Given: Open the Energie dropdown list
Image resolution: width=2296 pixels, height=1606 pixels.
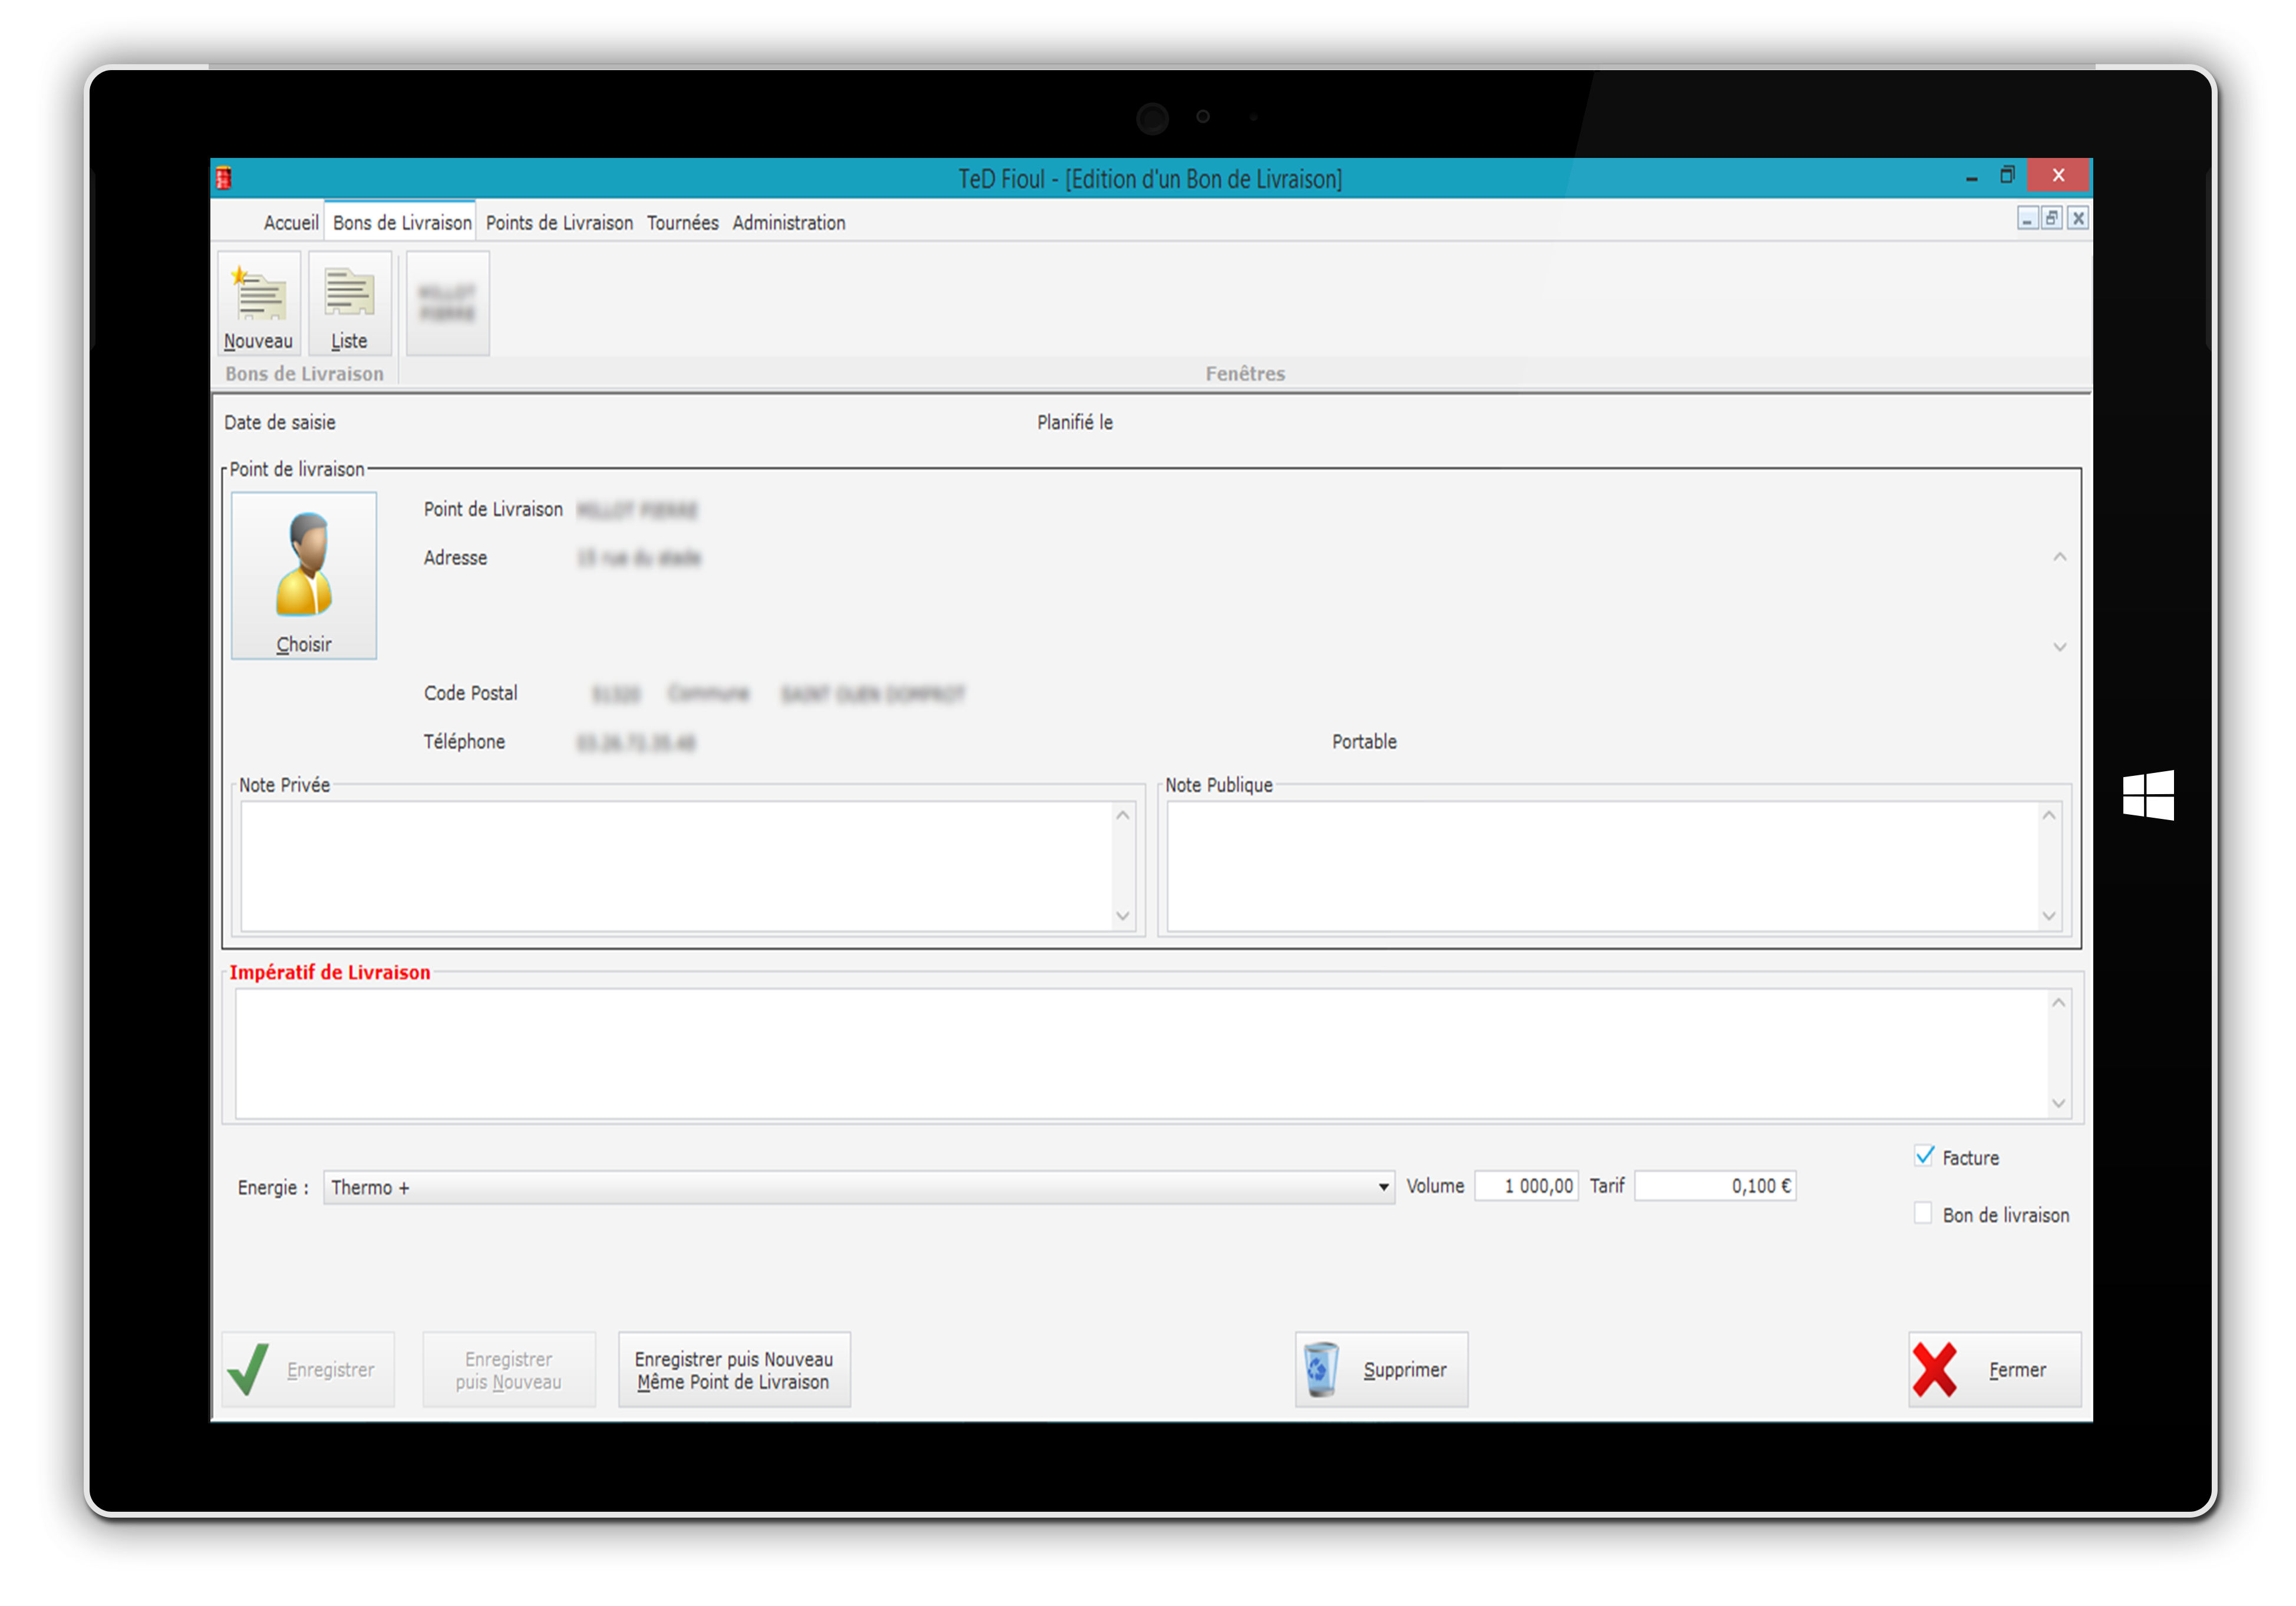Looking at the screenshot, I should [1383, 1187].
